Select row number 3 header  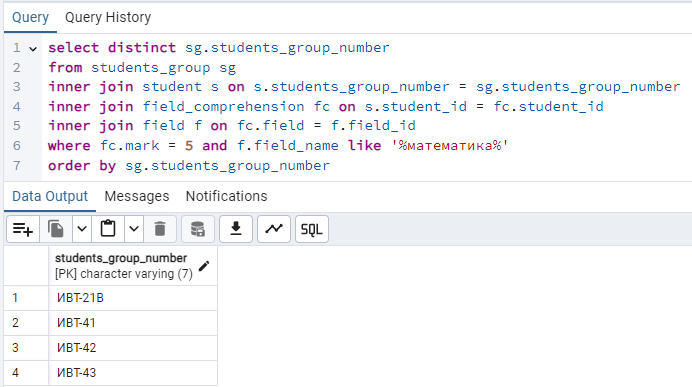26,348
